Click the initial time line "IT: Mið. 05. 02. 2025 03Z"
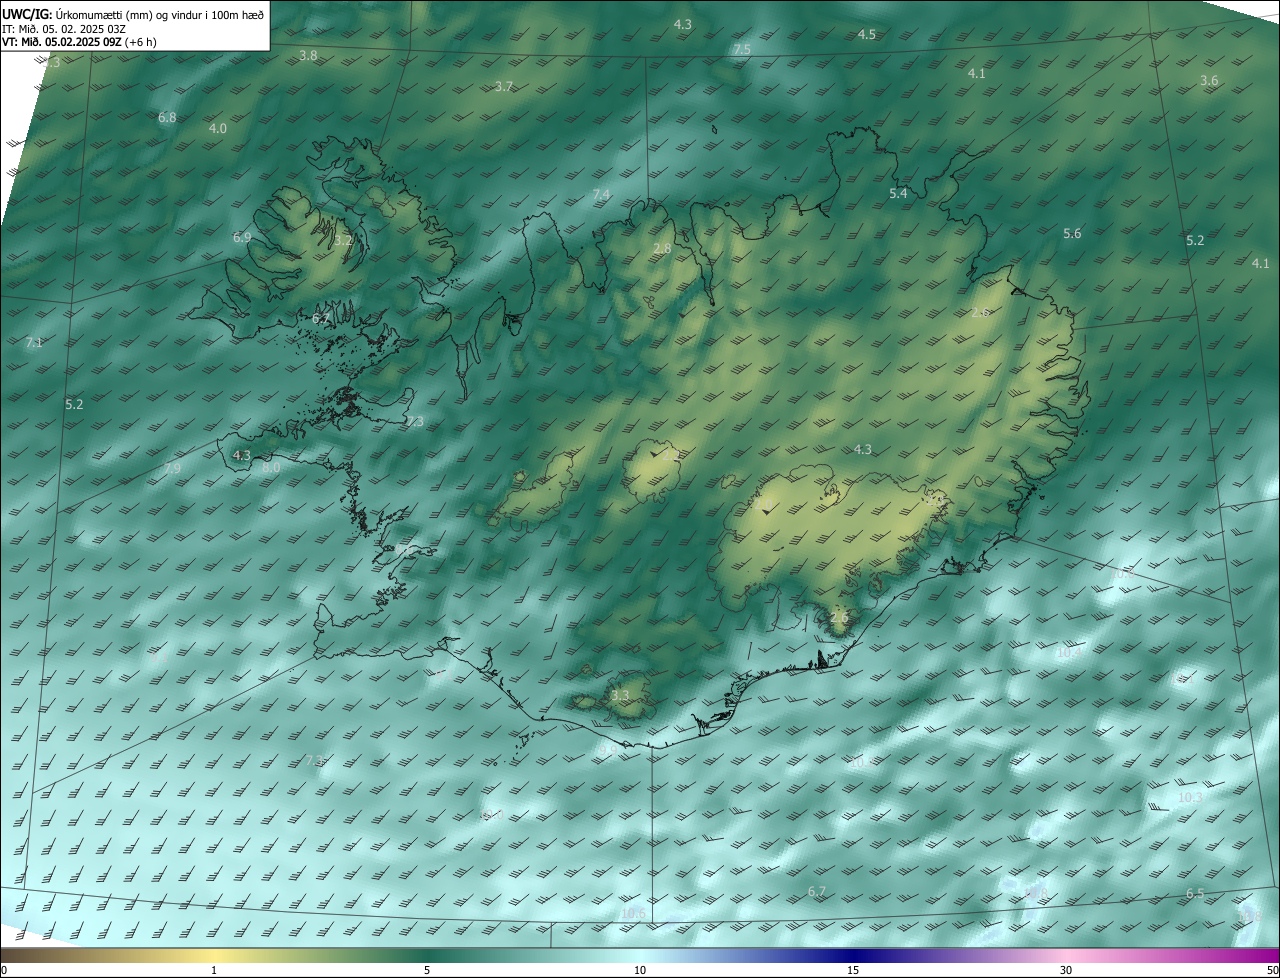This screenshot has width=1280, height=978. coord(64,28)
